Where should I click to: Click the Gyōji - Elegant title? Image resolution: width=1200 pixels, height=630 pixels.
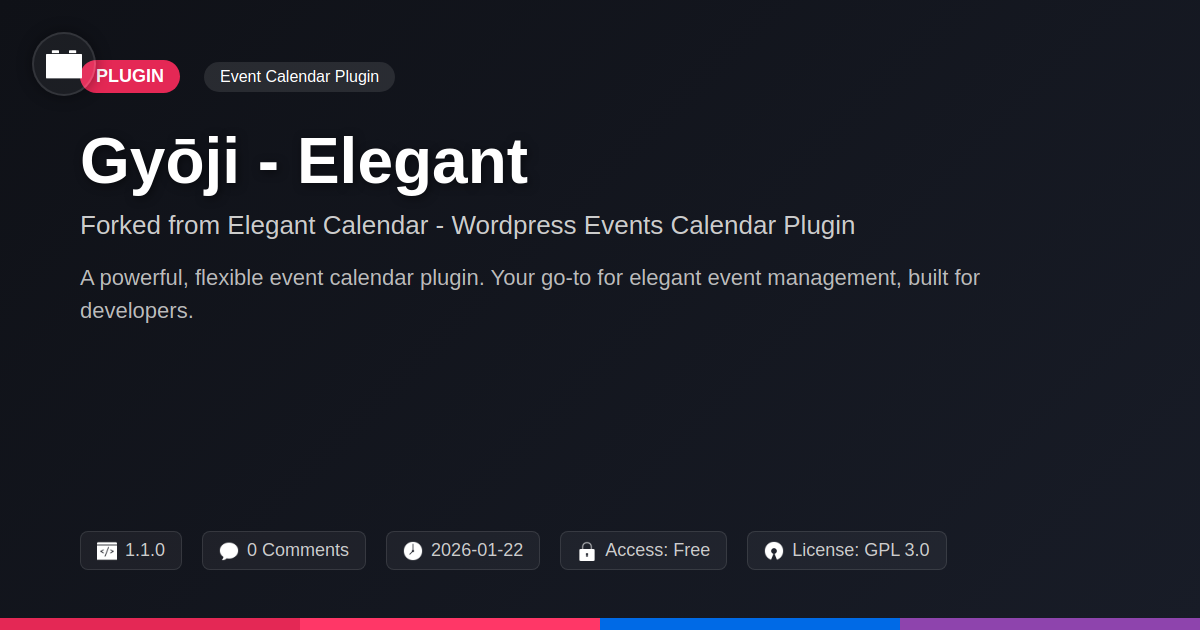[304, 162]
